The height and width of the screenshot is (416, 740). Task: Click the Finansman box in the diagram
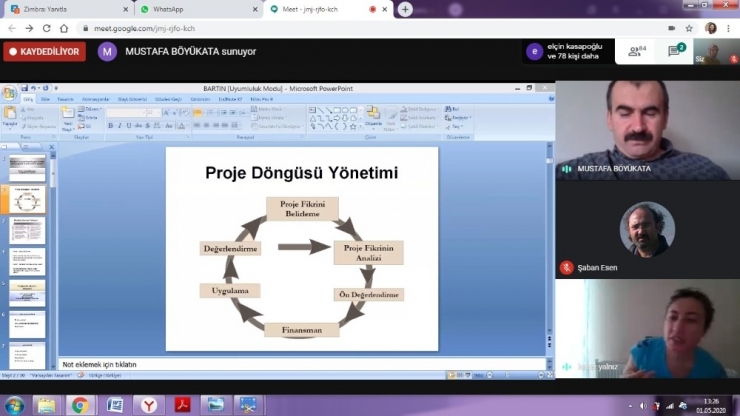pyautogui.click(x=301, y=329)
